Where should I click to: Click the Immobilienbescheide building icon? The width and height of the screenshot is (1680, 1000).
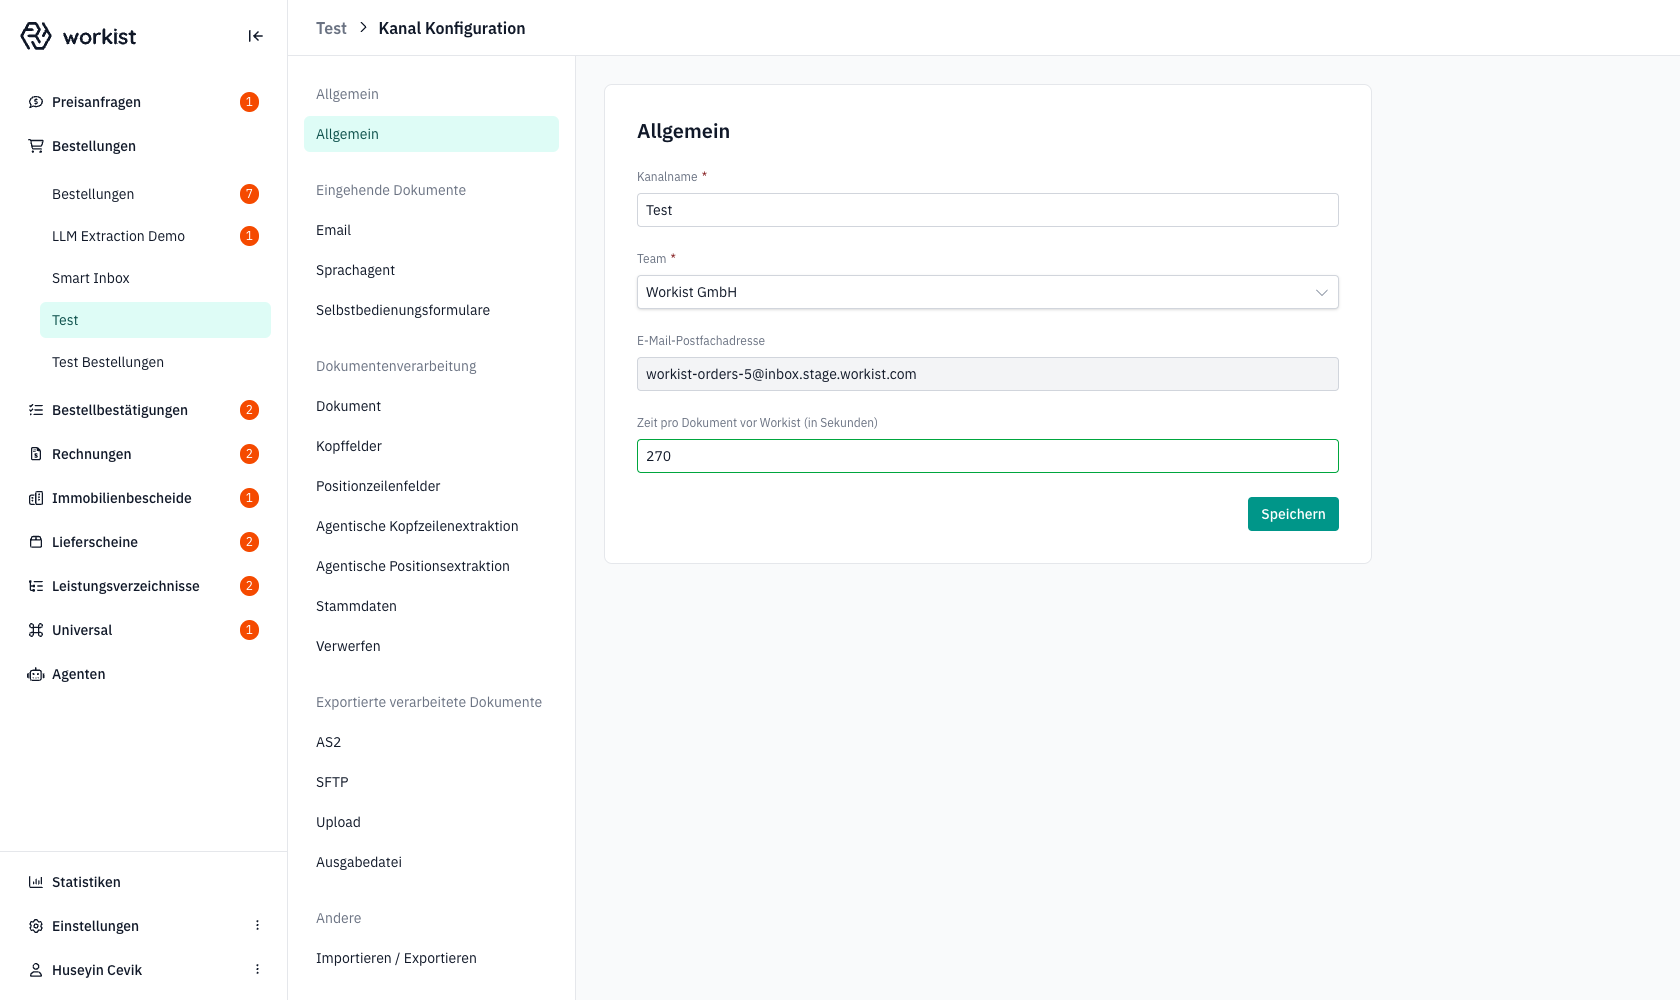36,498
